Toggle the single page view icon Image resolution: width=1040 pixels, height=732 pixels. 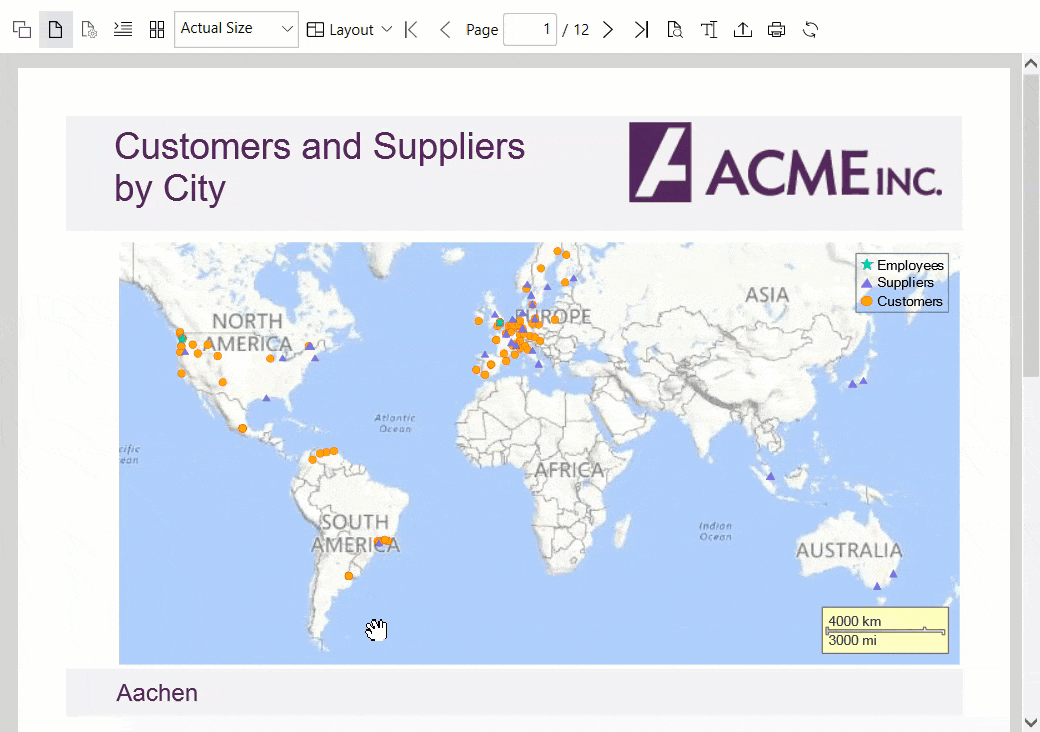(x=56, y=30)
